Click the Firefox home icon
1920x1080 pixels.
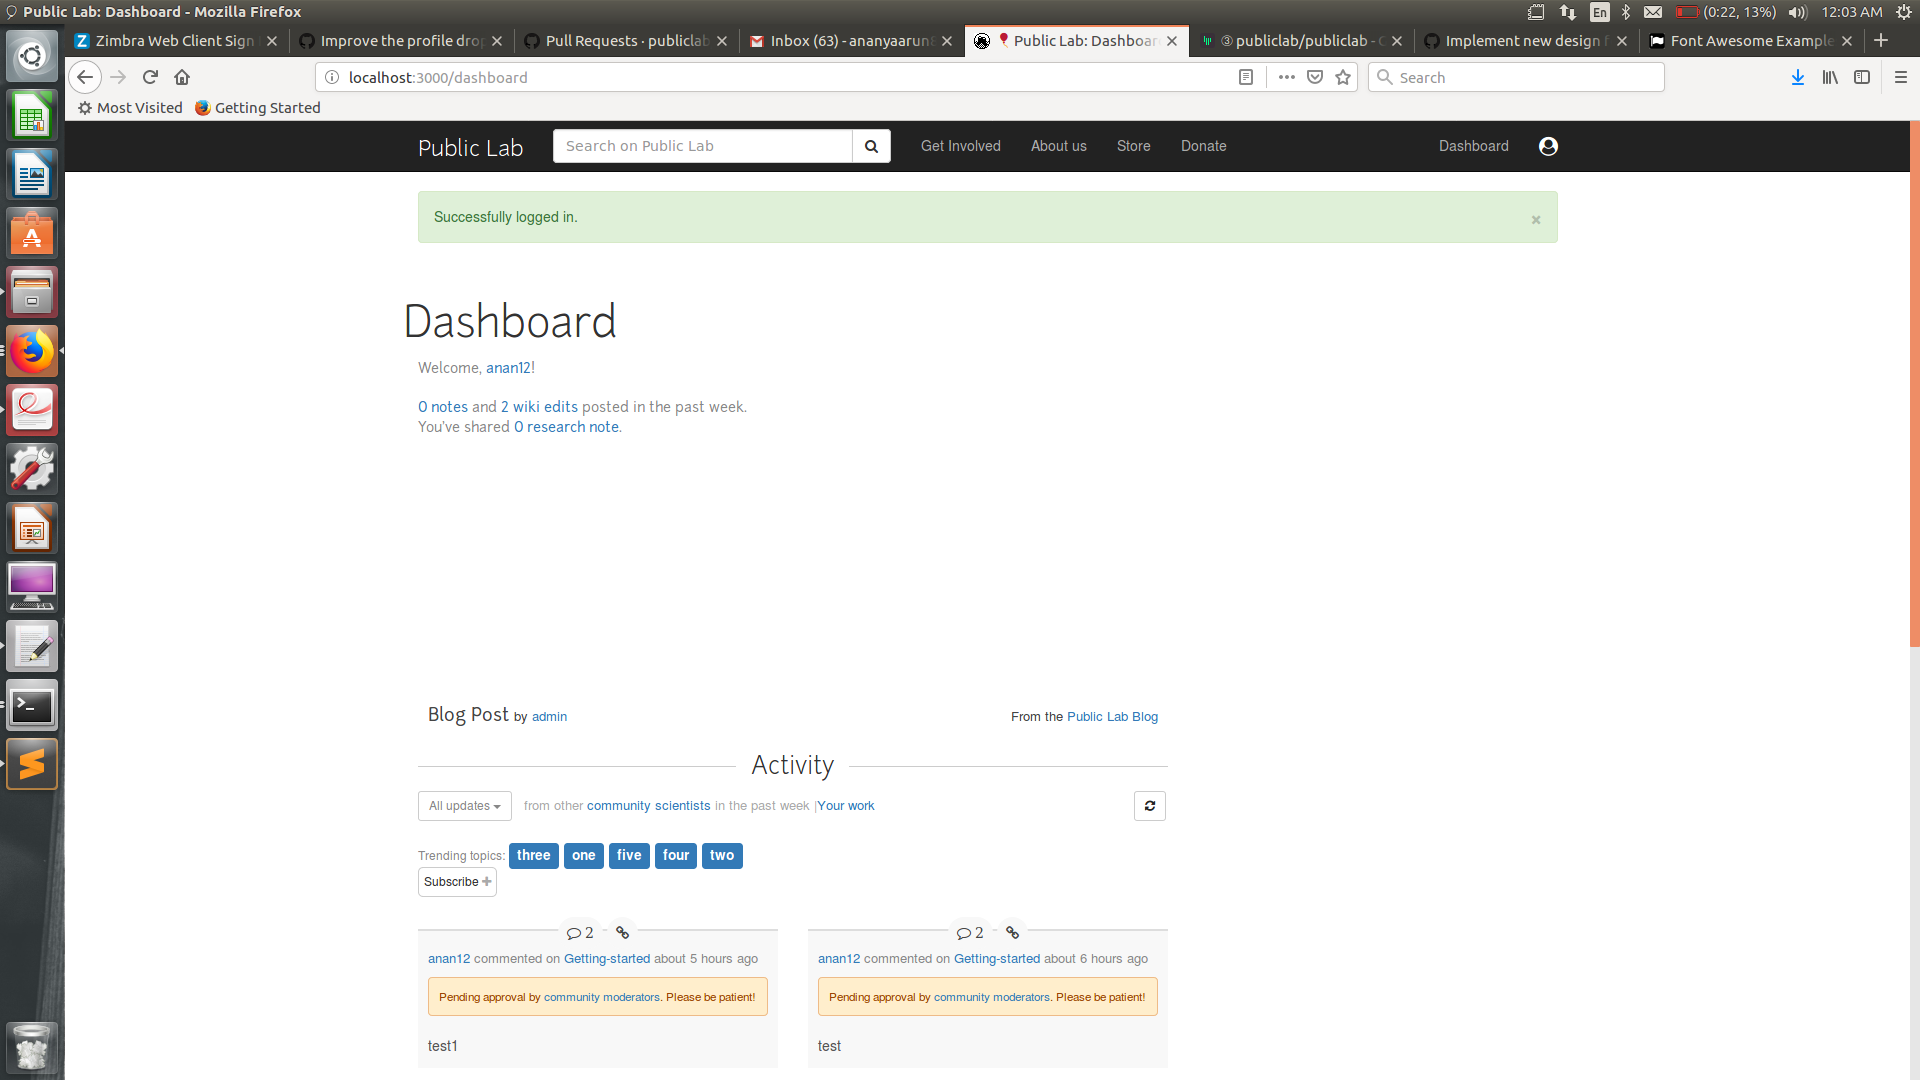182,77
